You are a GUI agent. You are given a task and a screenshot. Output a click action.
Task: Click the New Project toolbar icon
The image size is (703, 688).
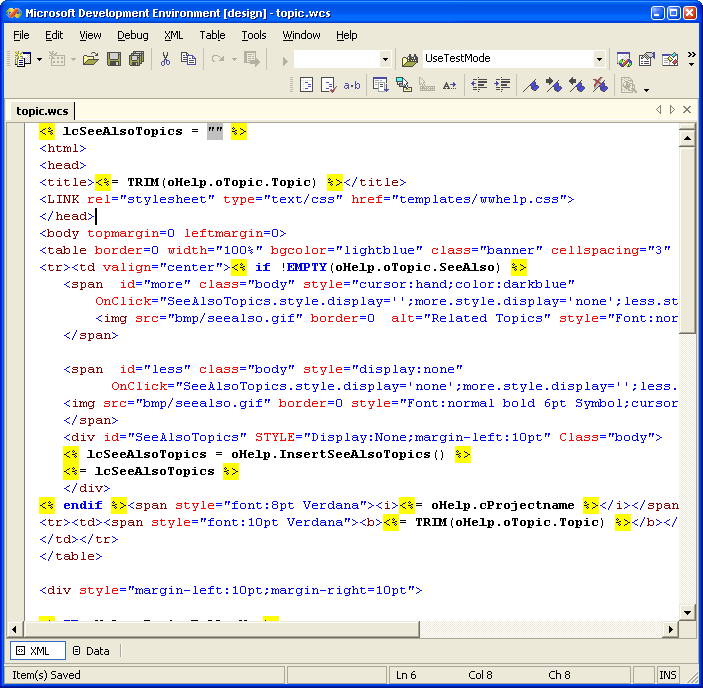[x=22, y=59]
